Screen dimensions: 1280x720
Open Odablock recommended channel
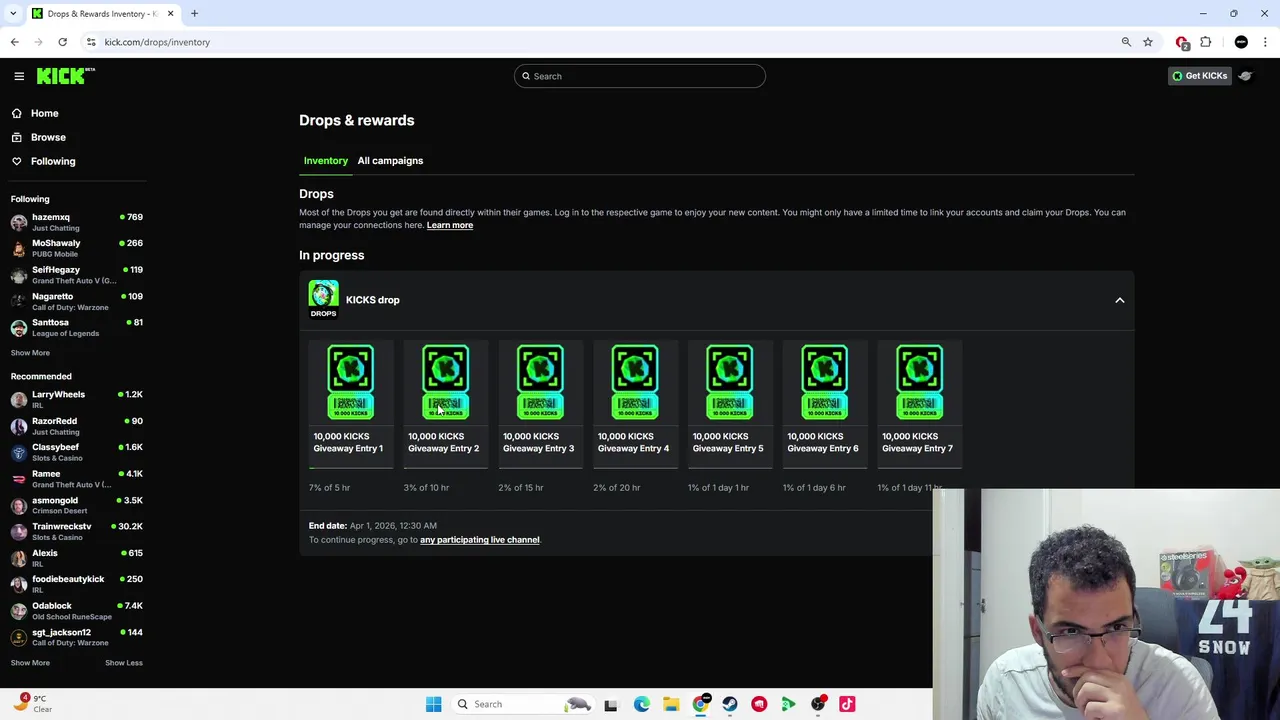pos(76,610)
